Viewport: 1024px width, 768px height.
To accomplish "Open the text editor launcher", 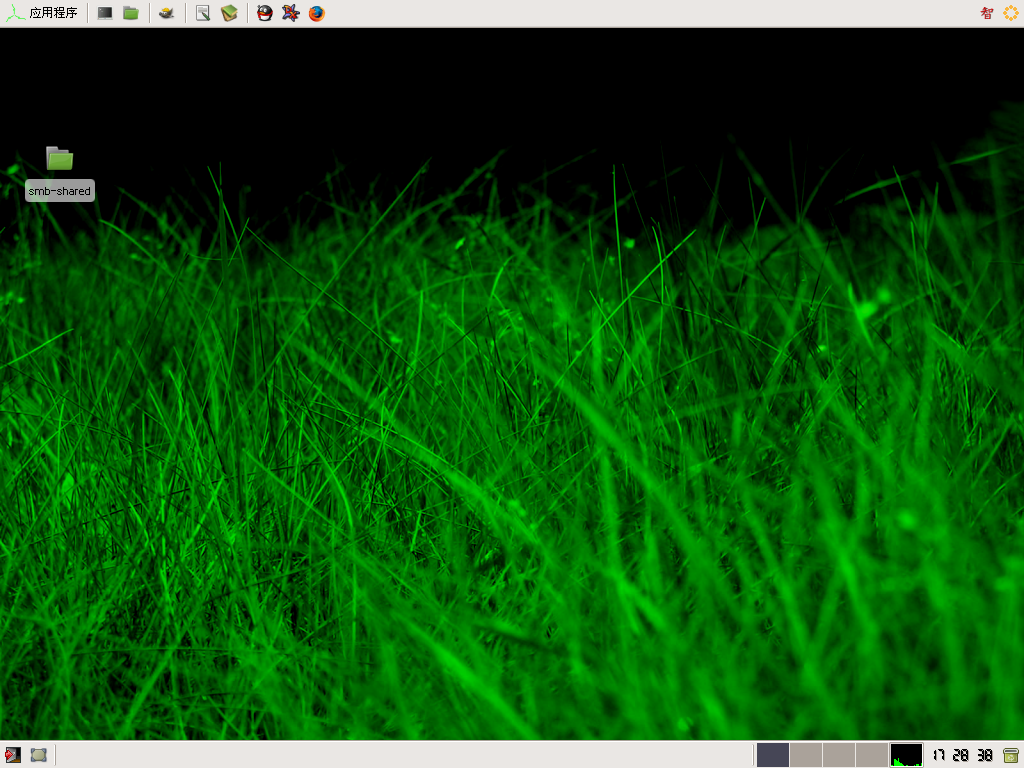I will [203, 13].
